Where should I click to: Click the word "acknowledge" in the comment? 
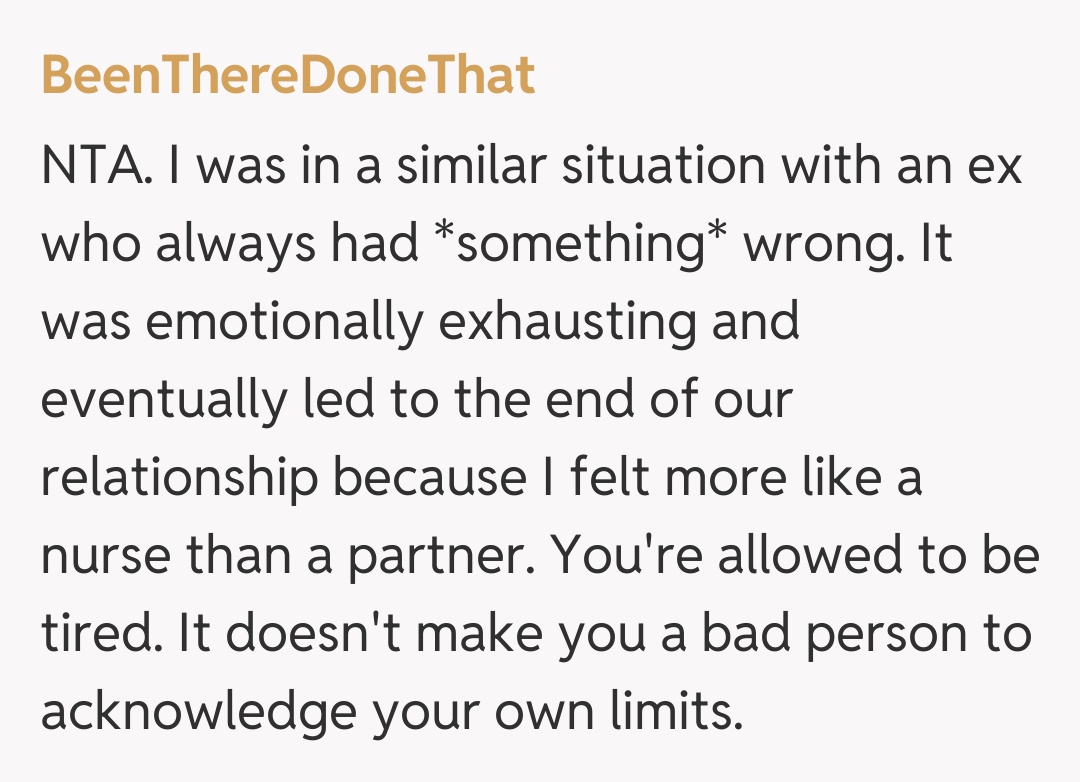[x=198, y=711]
